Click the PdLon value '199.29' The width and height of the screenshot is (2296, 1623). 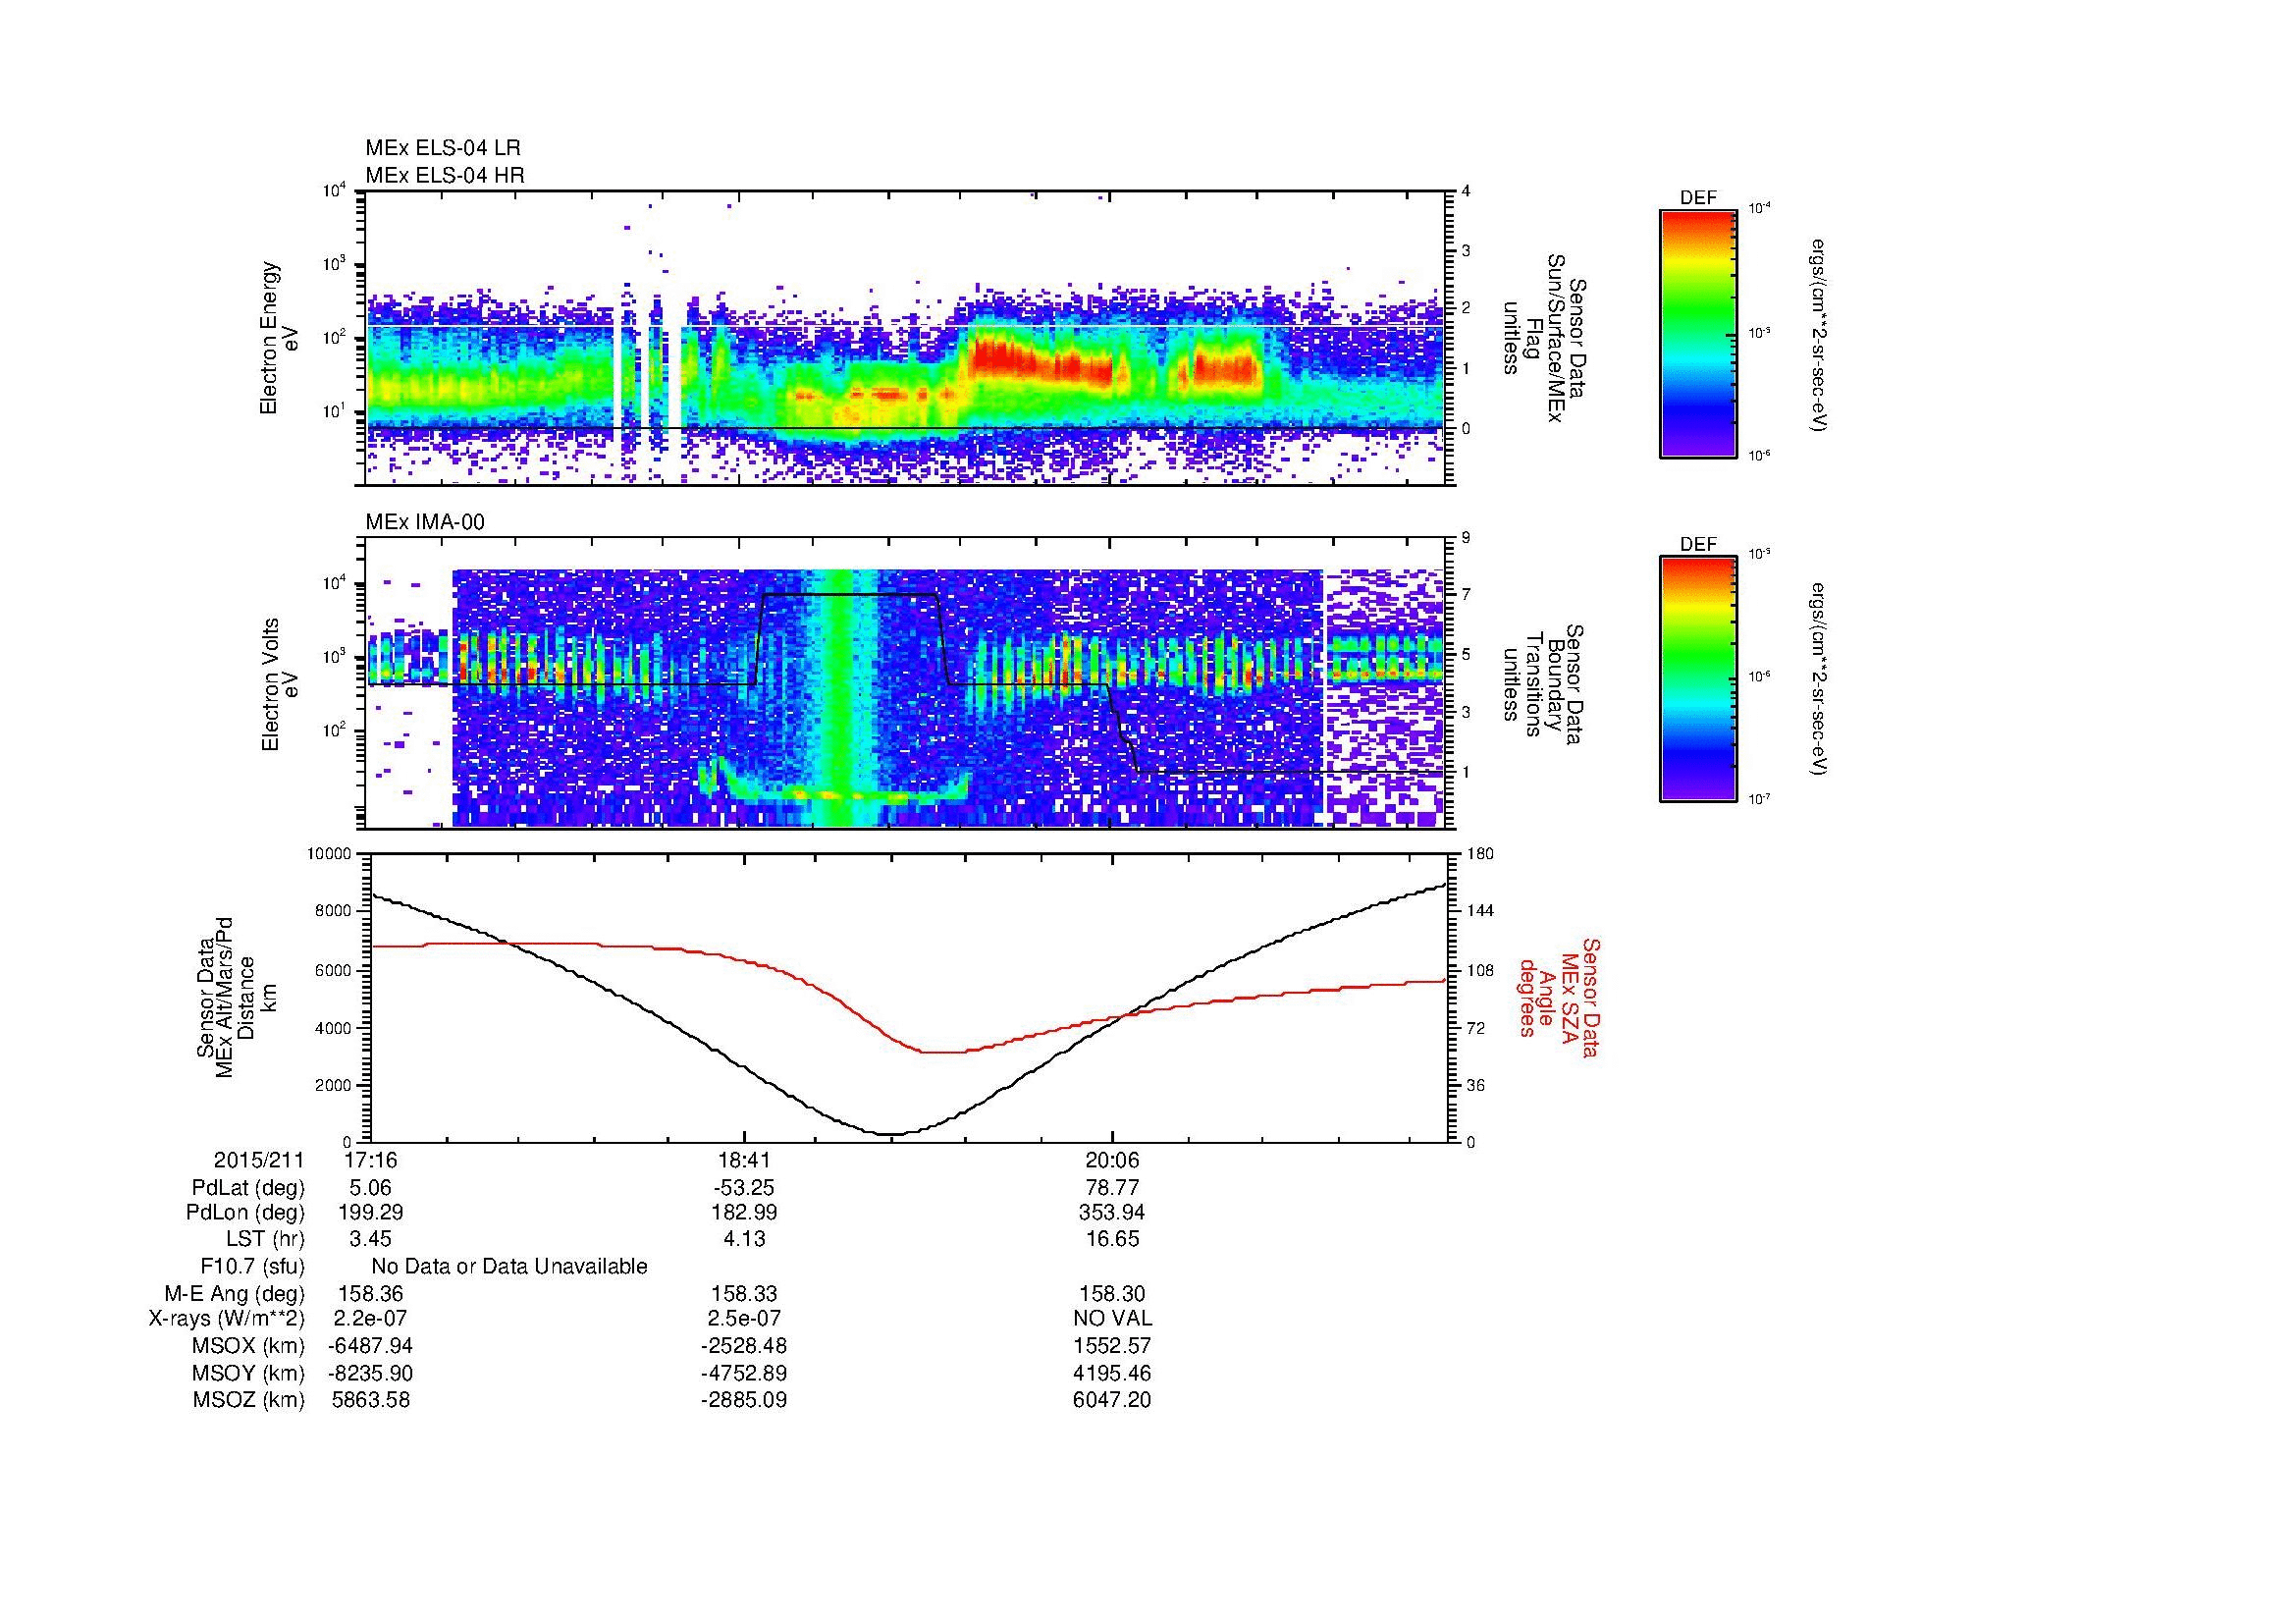[370, 1213]
